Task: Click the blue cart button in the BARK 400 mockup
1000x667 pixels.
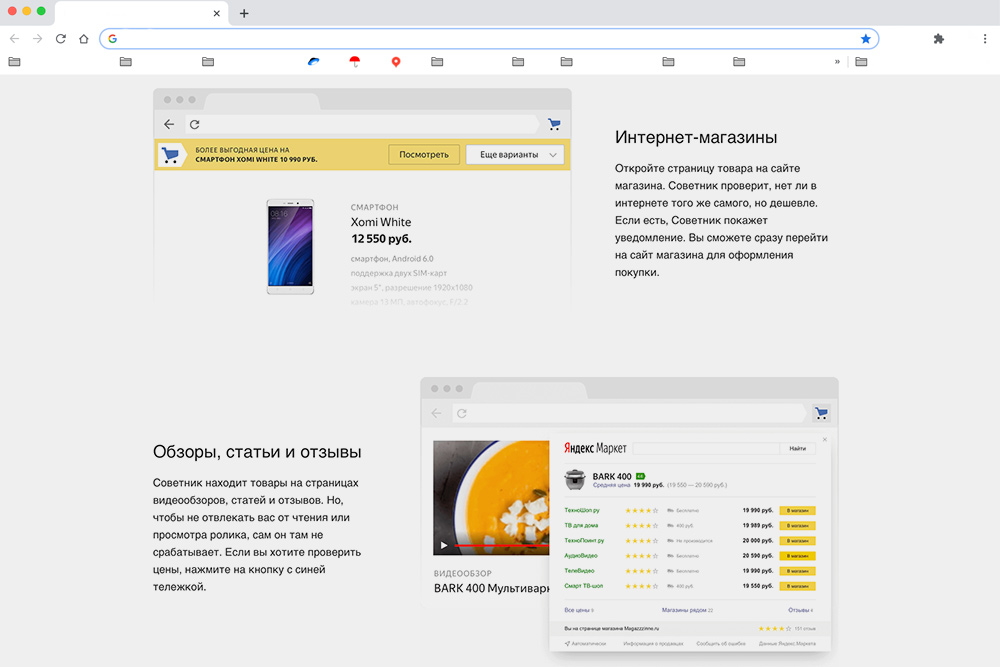Action: (821, 413)
